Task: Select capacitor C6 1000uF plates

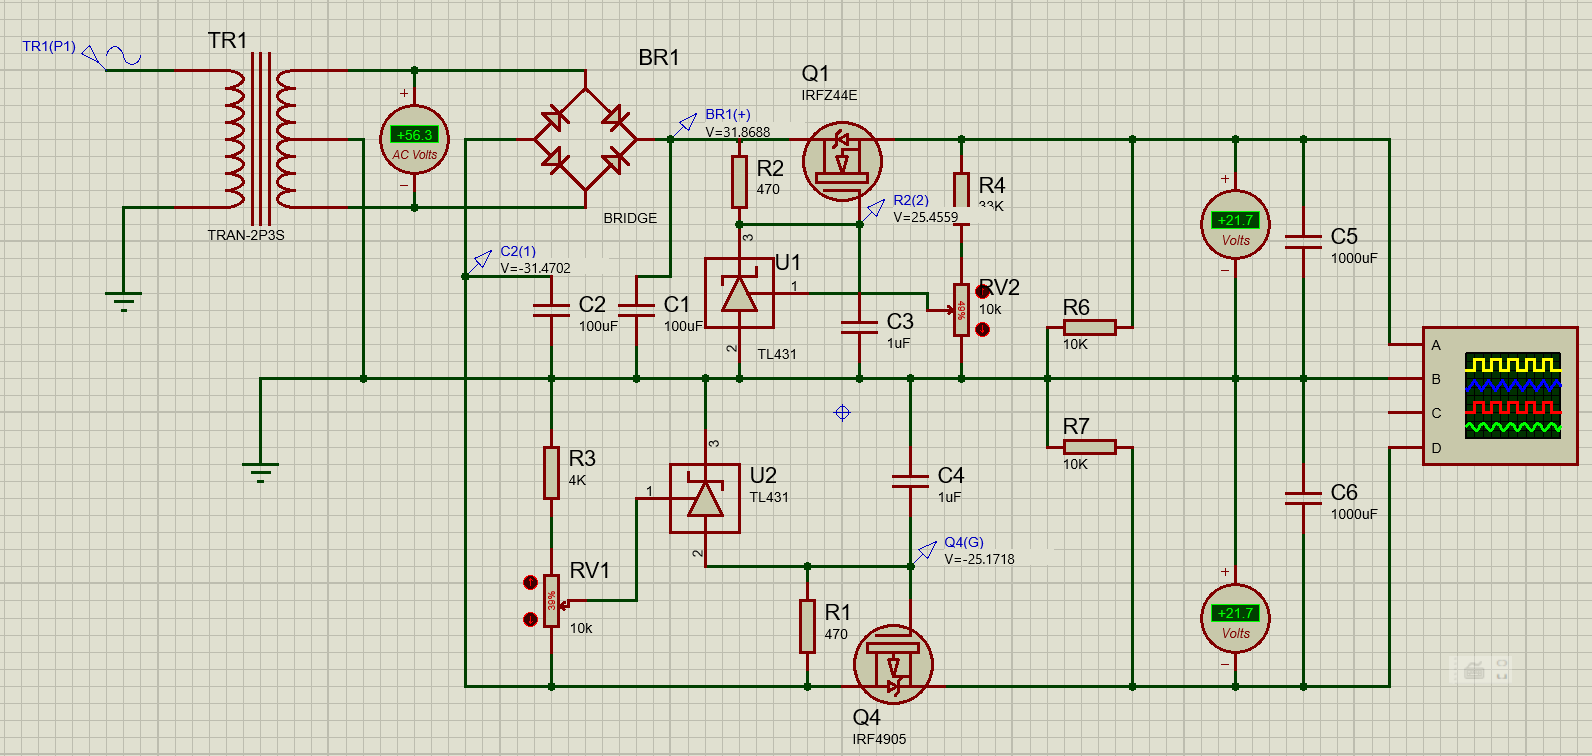Action: click(x=1303, y=497)
